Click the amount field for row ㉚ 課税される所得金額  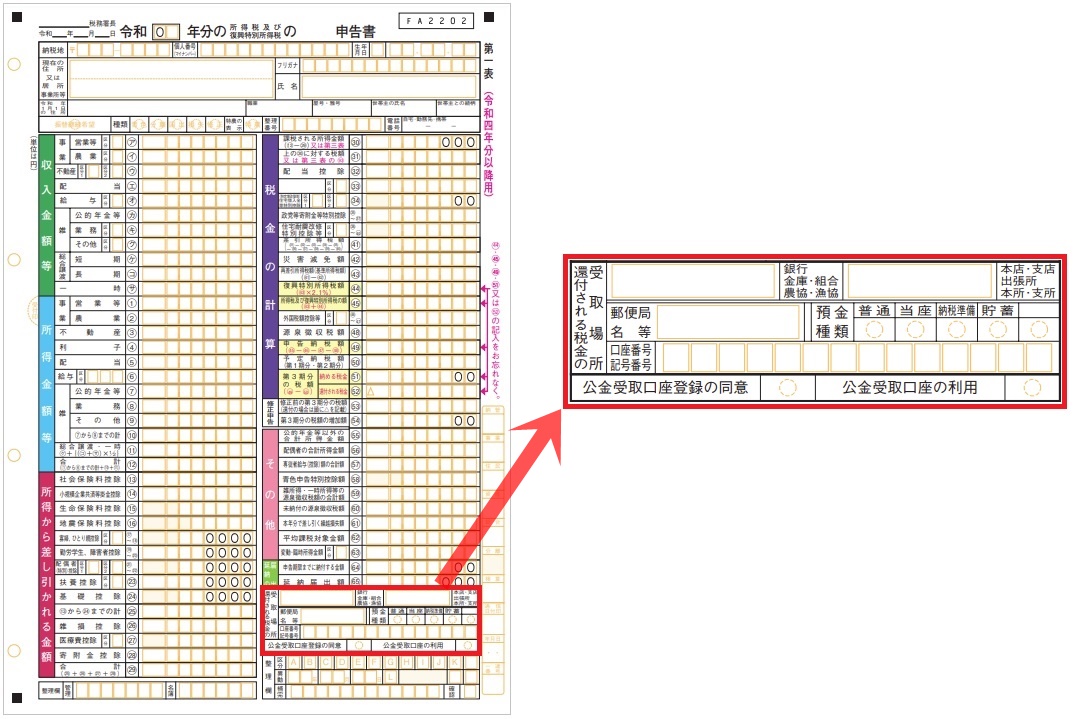(421, 142)
